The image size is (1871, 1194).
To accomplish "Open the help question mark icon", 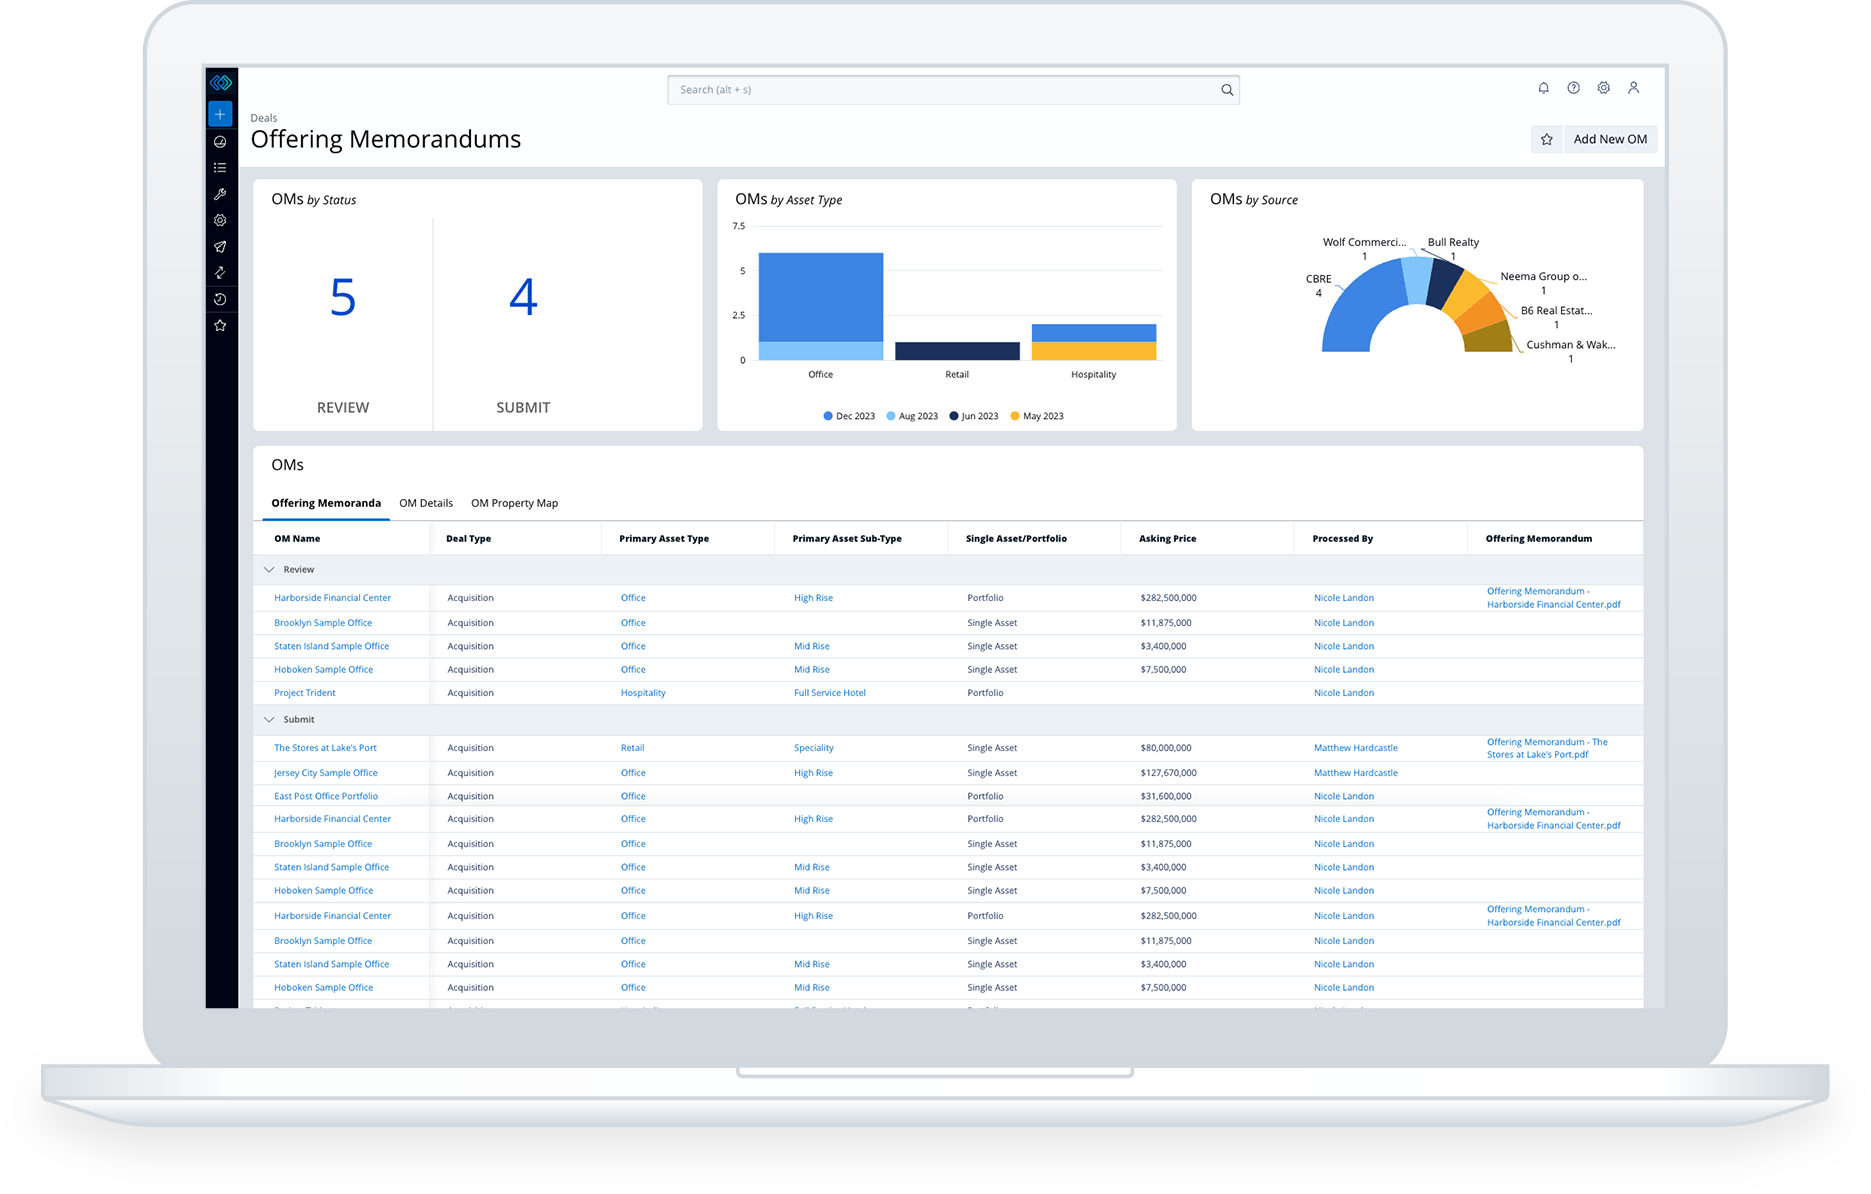I will pyautogui.click(x=1573, y=88).
